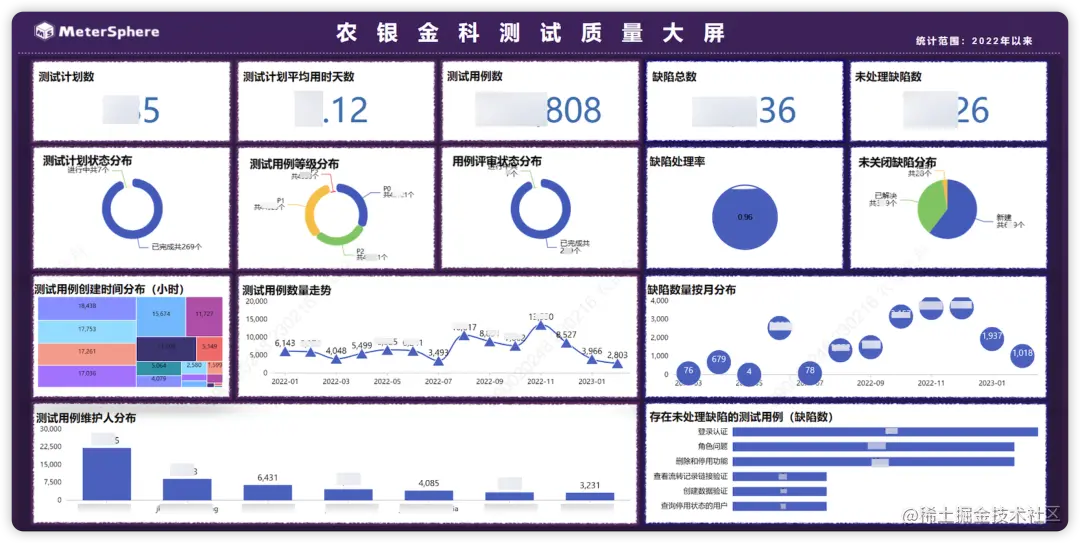Click the 4,048 data point on trend line
Image resolution: width=1080 pixels, height=543 pixels.
tap(336, 359)
